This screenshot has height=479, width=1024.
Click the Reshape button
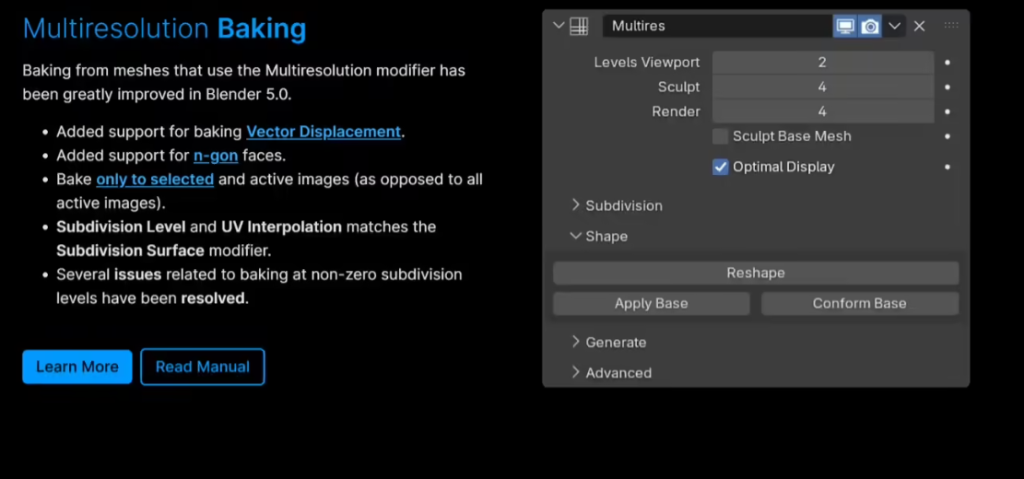(x=756, y=273)
